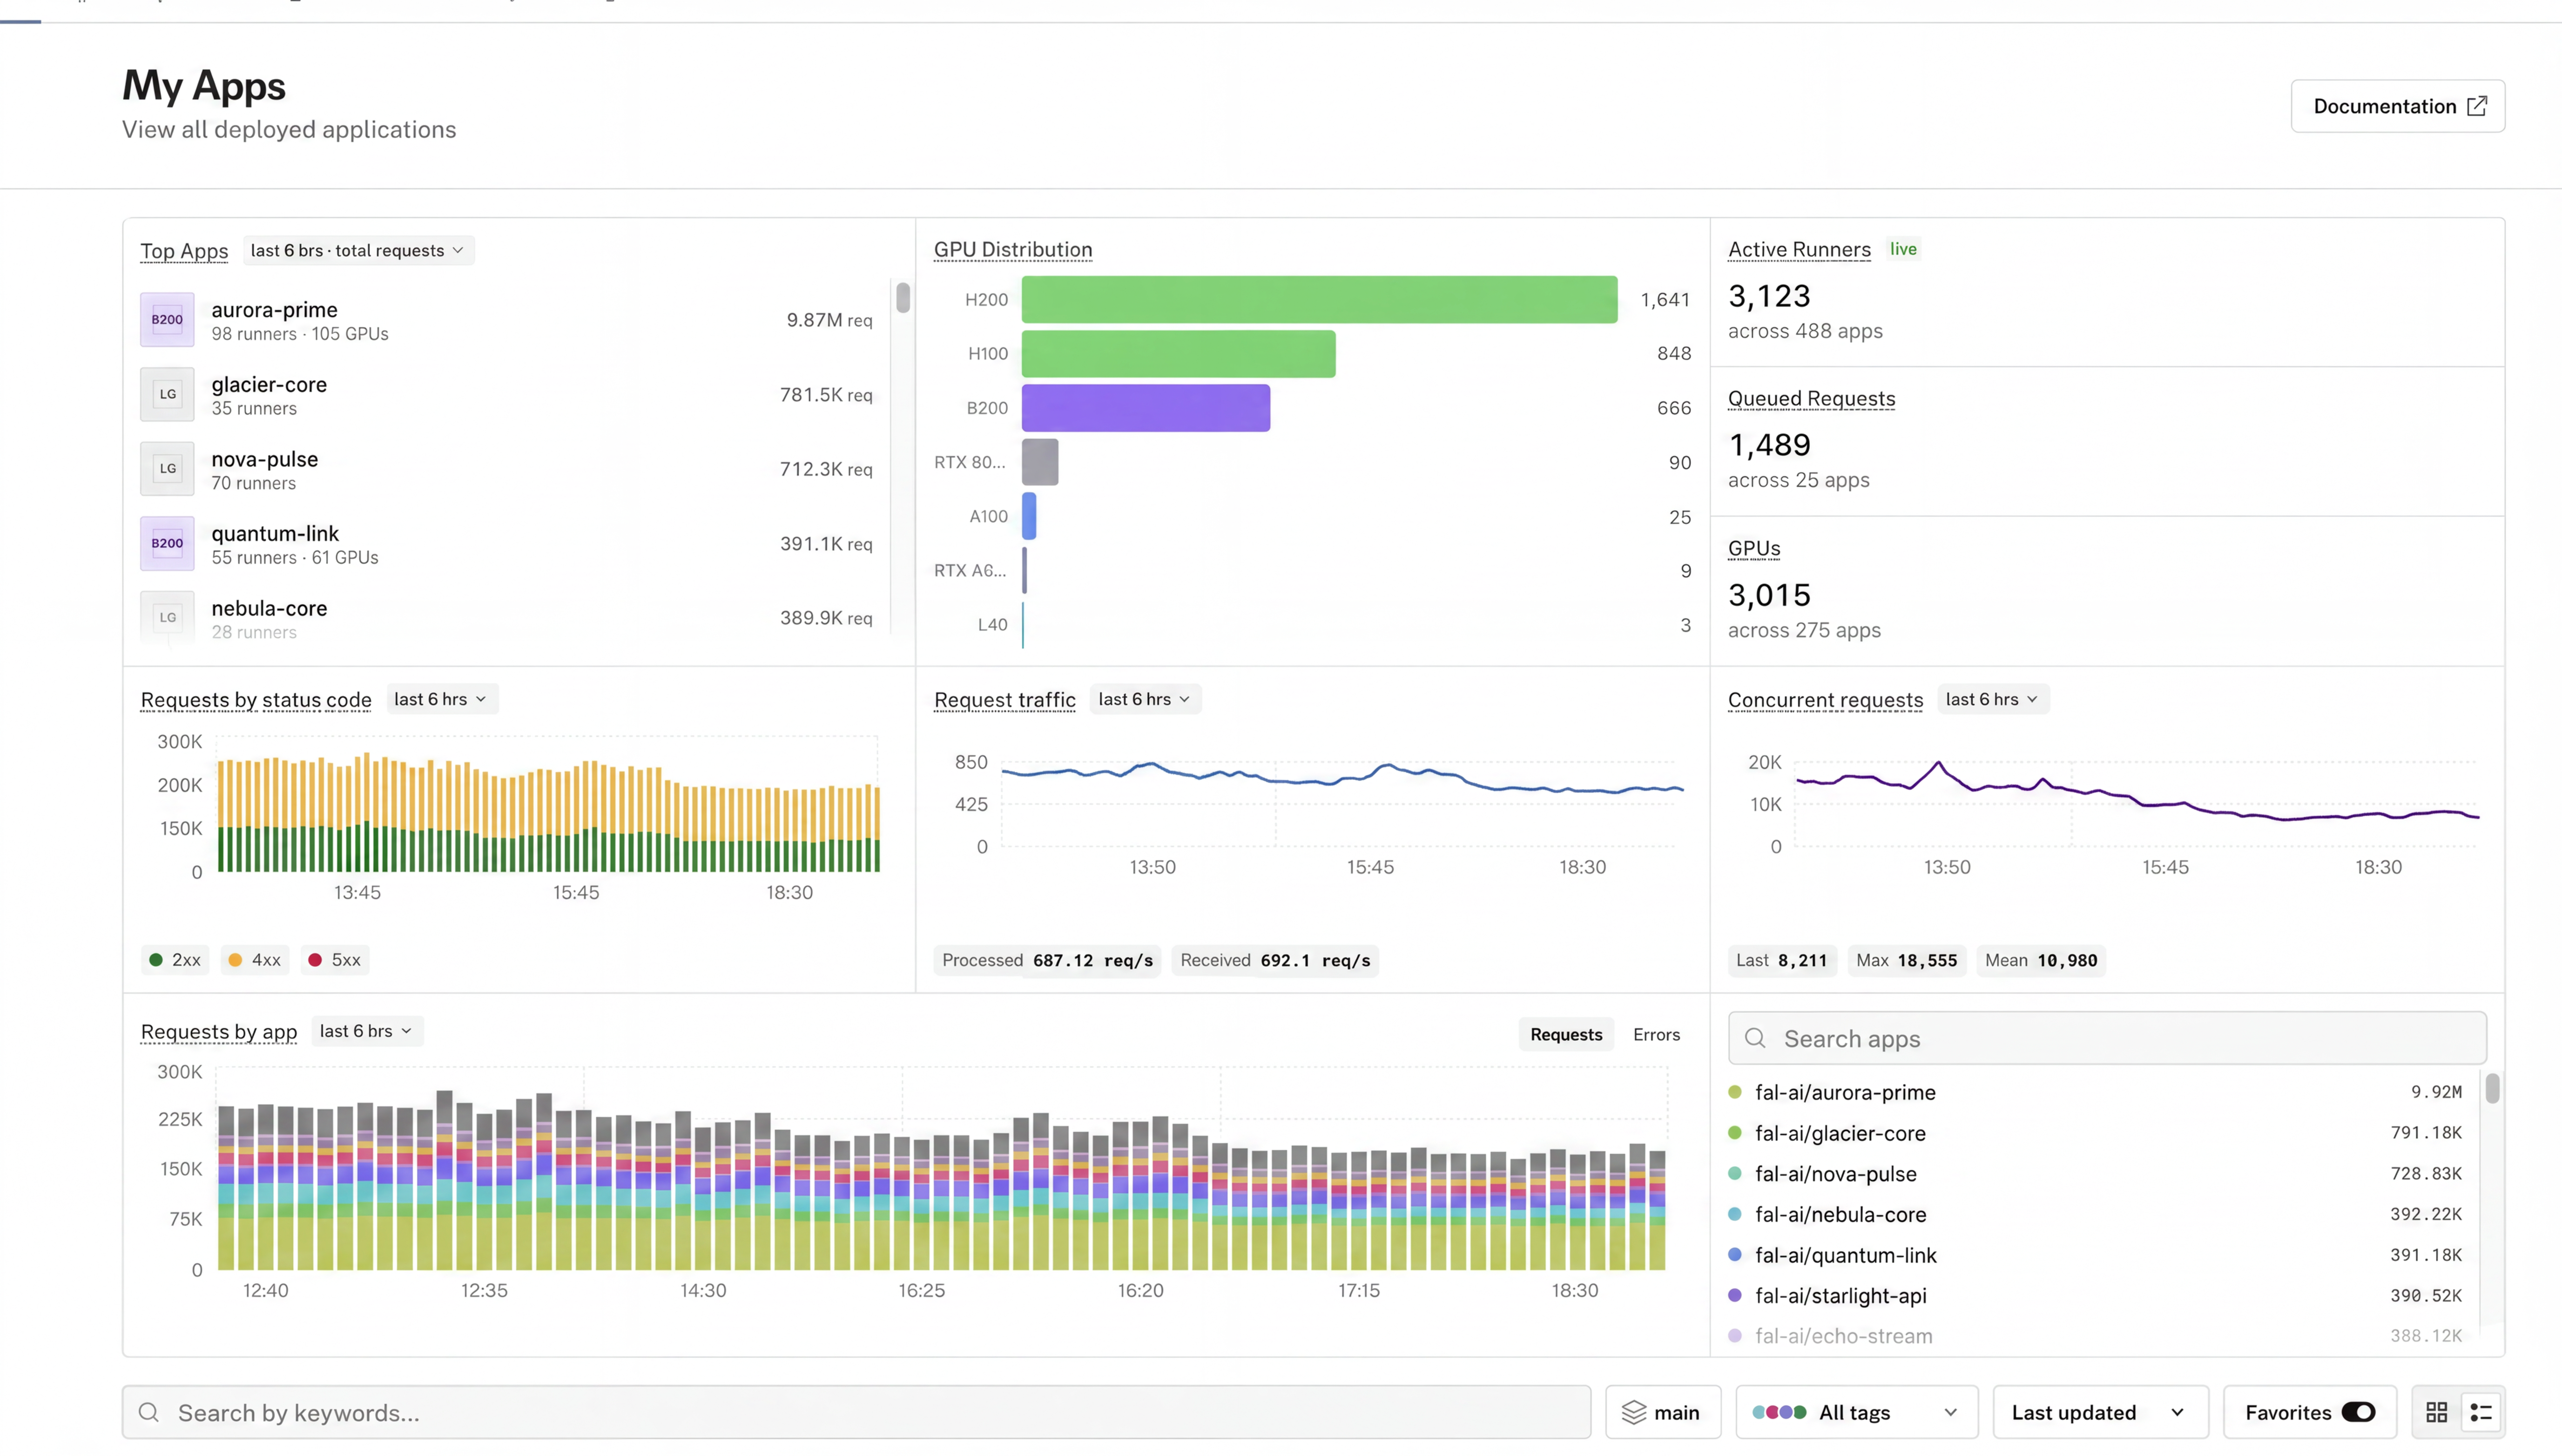Click the purple B200 GPU bar

(x=1146, y=408)
